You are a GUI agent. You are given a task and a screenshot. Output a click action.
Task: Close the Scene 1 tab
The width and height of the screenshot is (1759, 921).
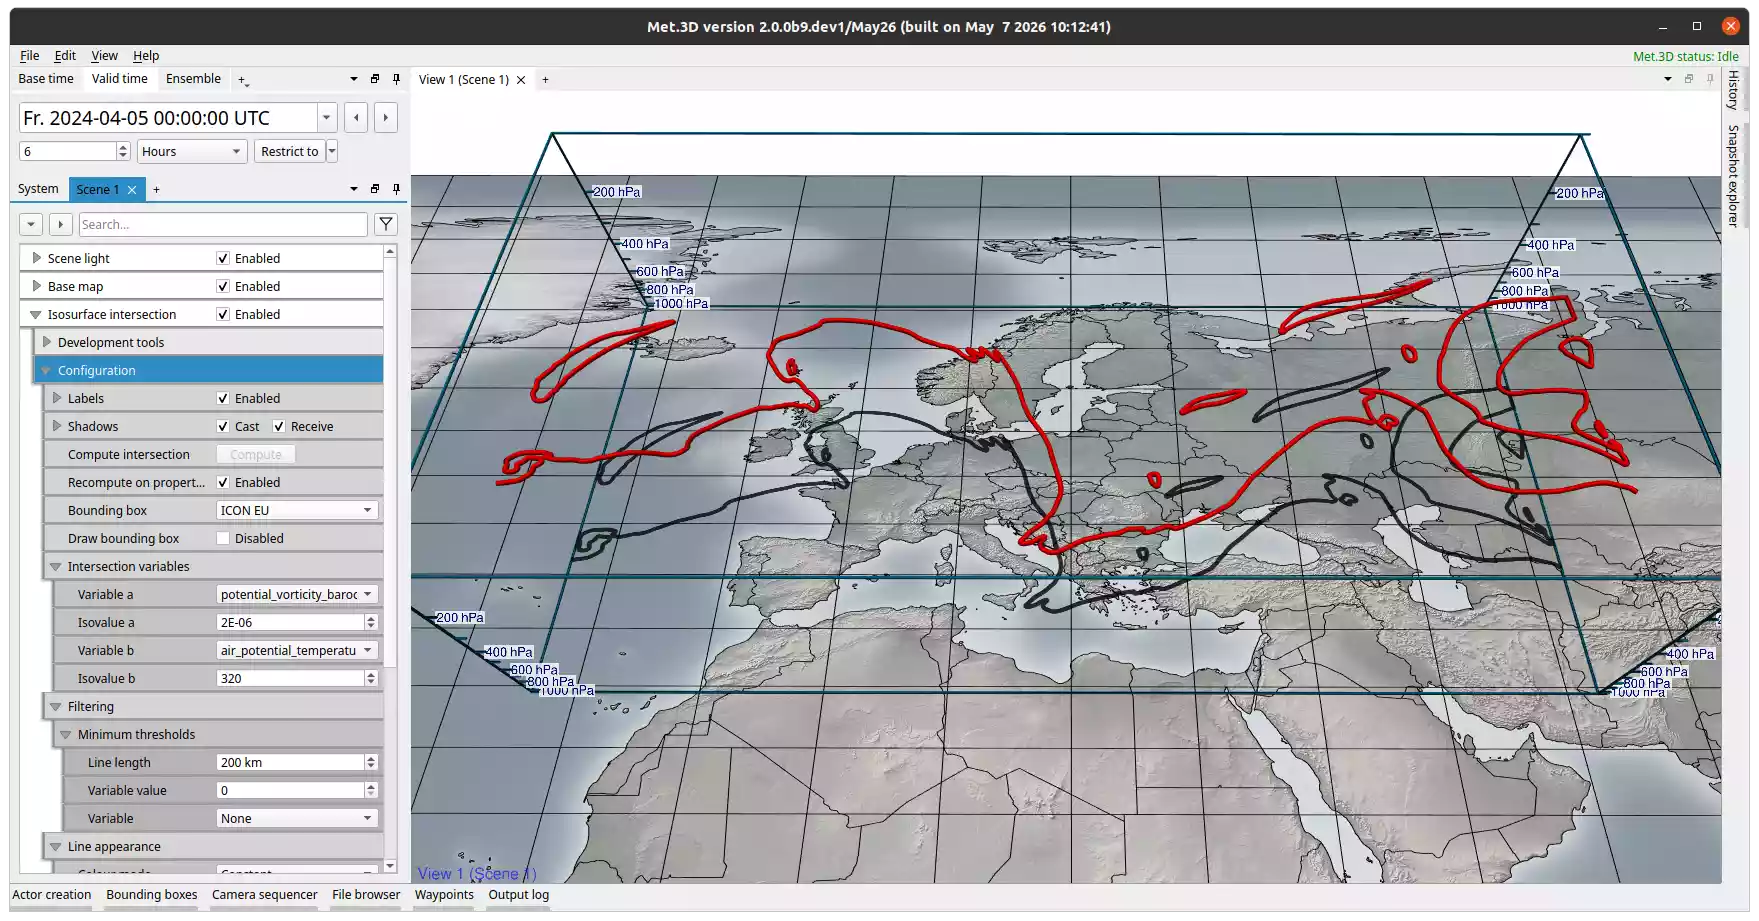pyautogui.click(x=131, y=189)
